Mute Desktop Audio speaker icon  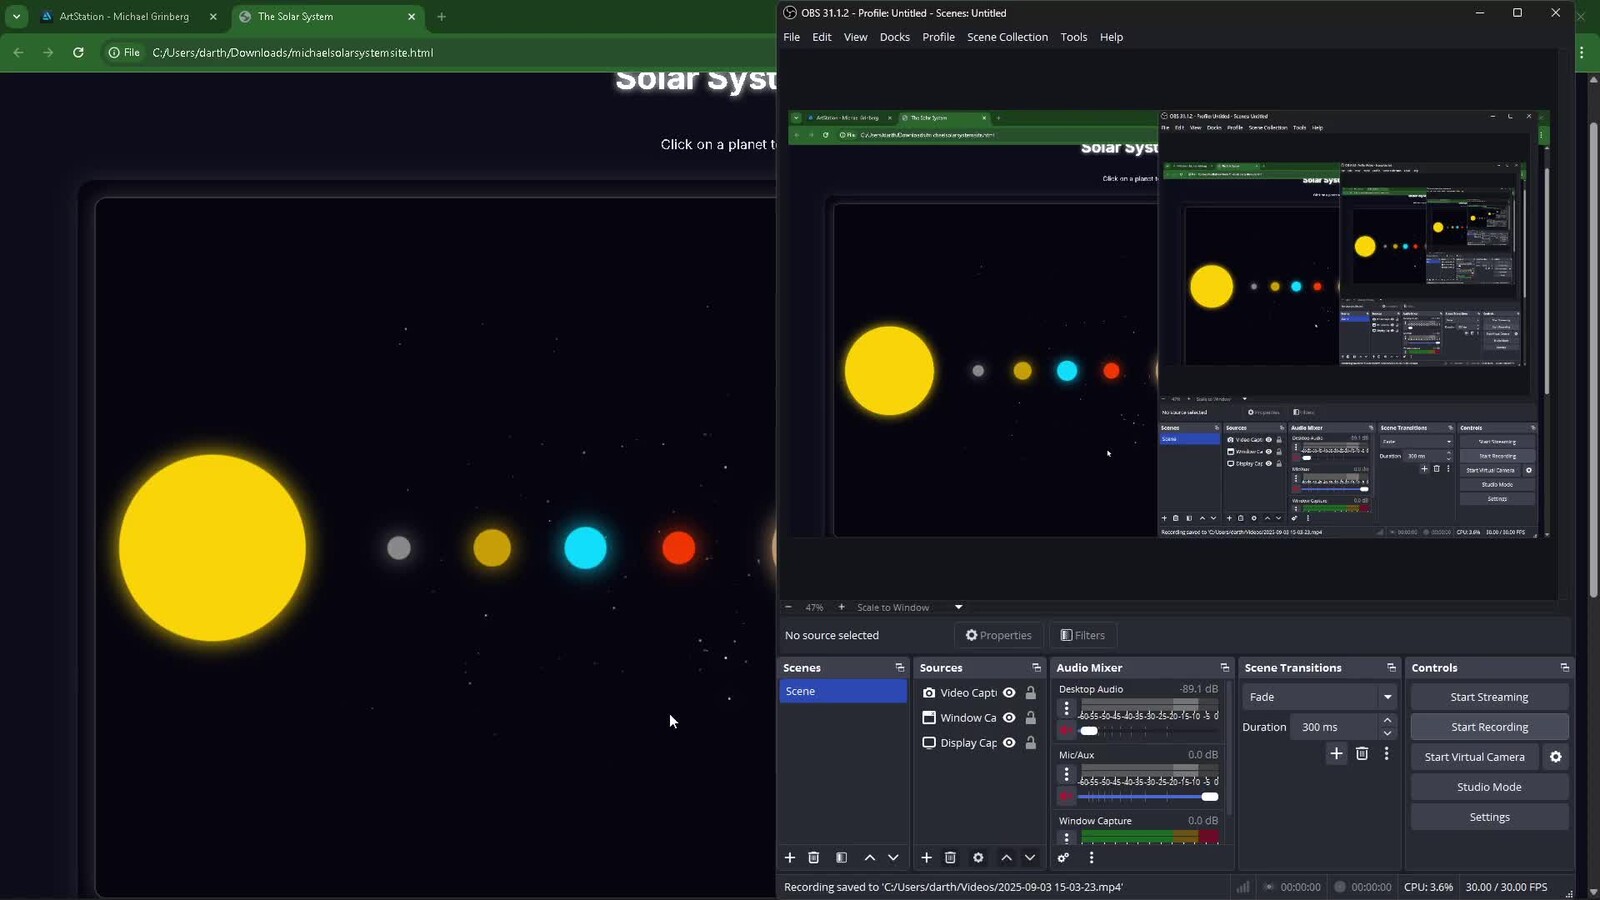[1067, 731]
